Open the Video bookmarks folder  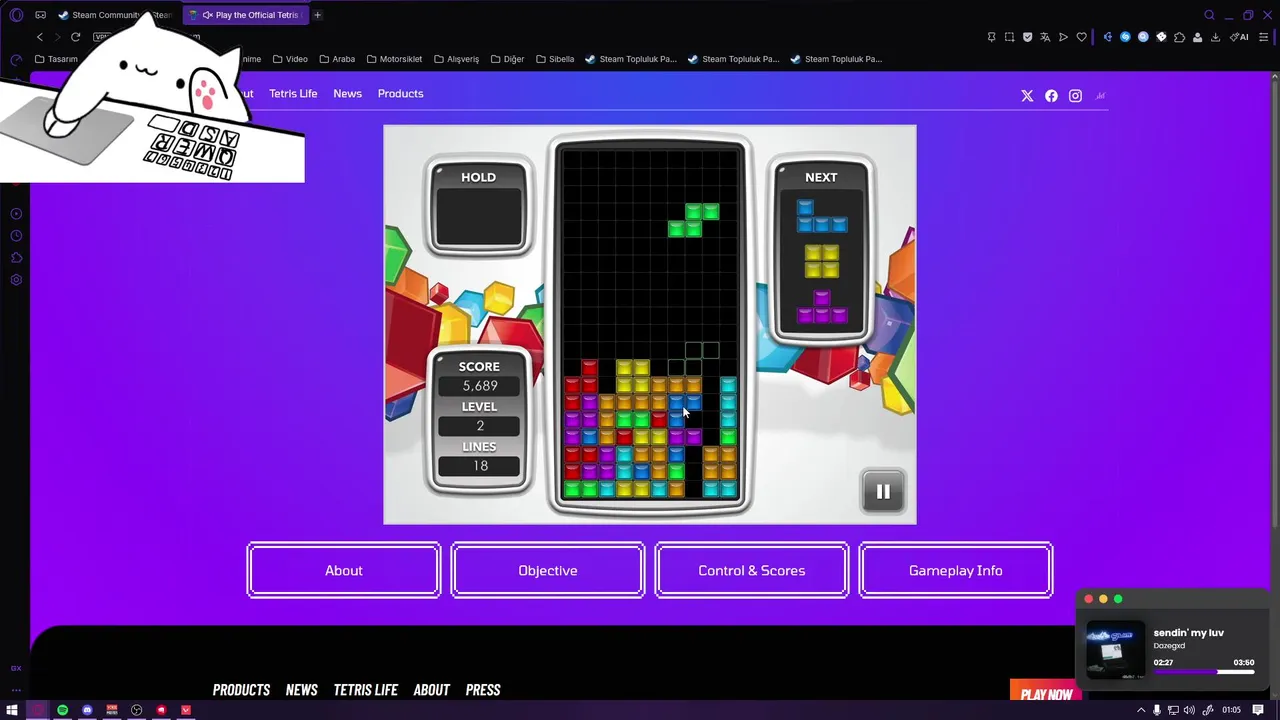coord(290,59)
